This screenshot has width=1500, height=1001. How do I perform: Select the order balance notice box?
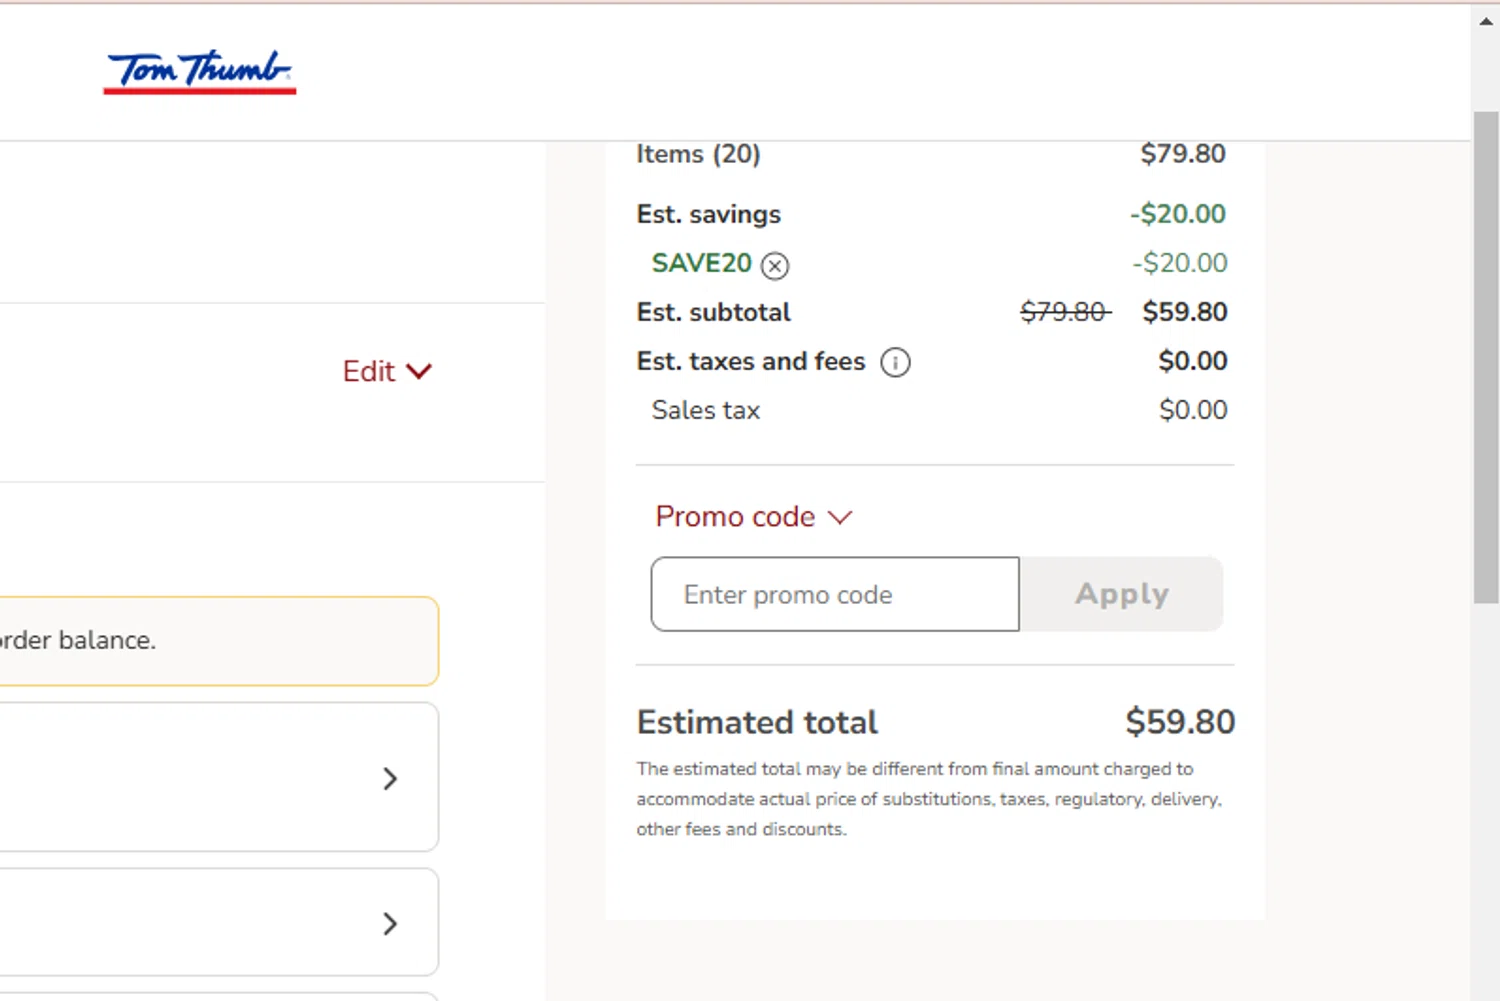(219, 641)
